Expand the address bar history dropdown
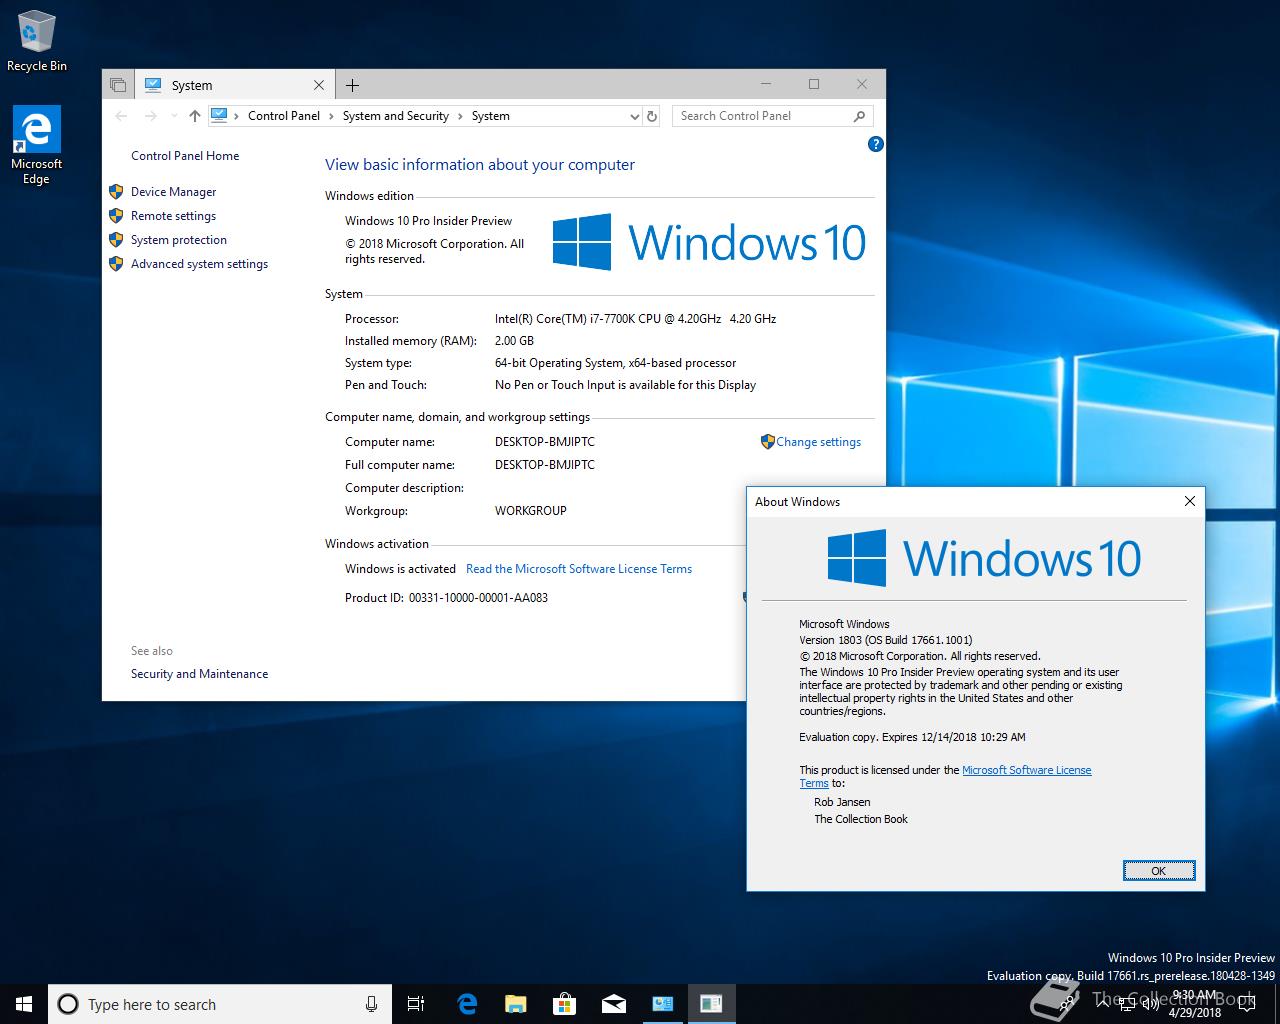 634,116
